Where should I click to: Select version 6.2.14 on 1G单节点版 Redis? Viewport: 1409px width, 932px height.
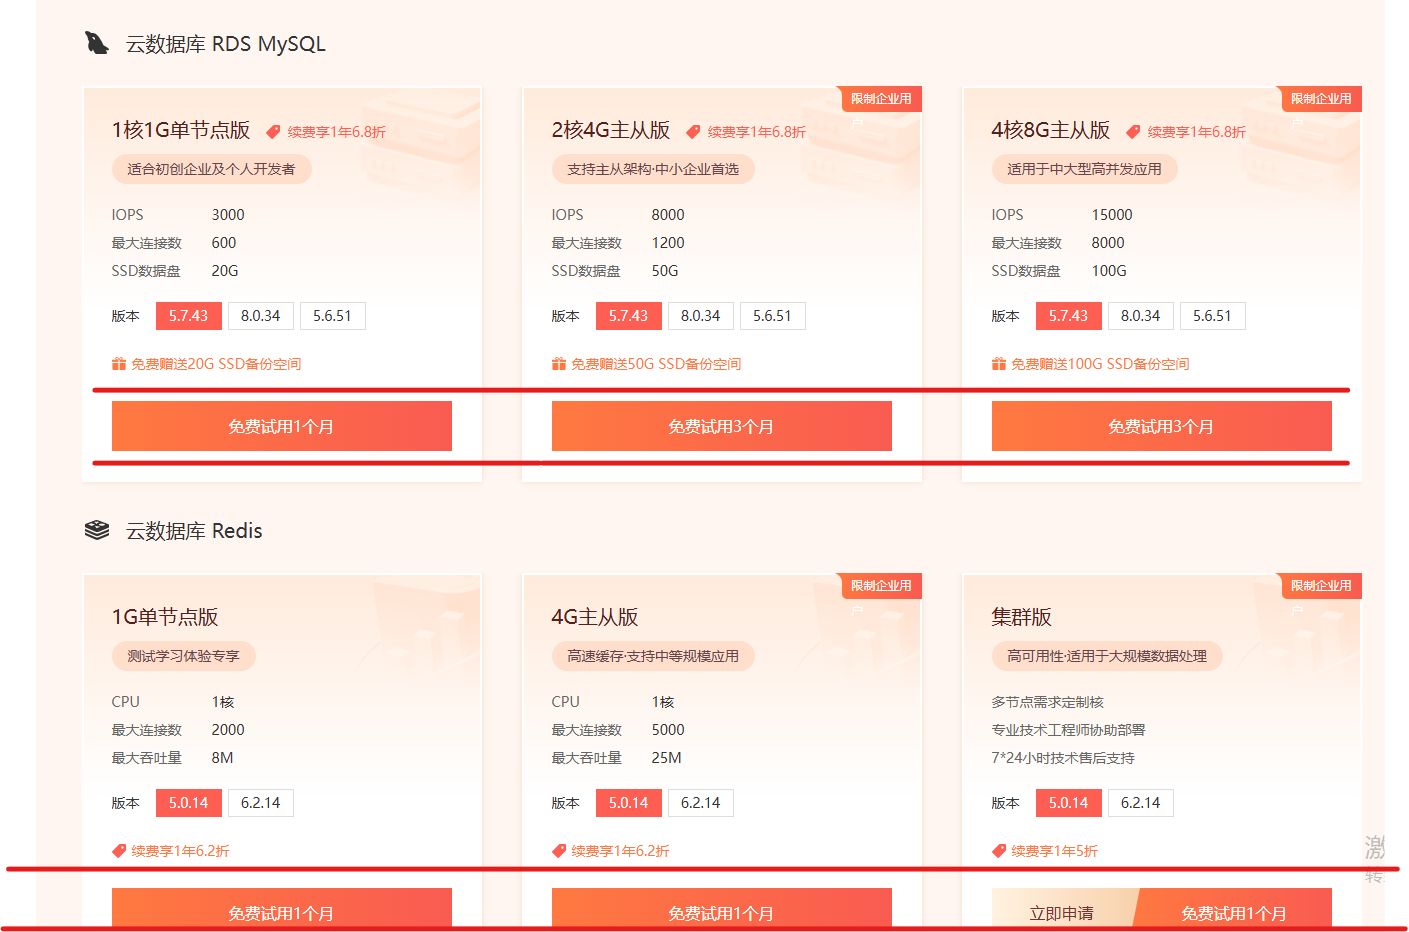coord(261,803)
